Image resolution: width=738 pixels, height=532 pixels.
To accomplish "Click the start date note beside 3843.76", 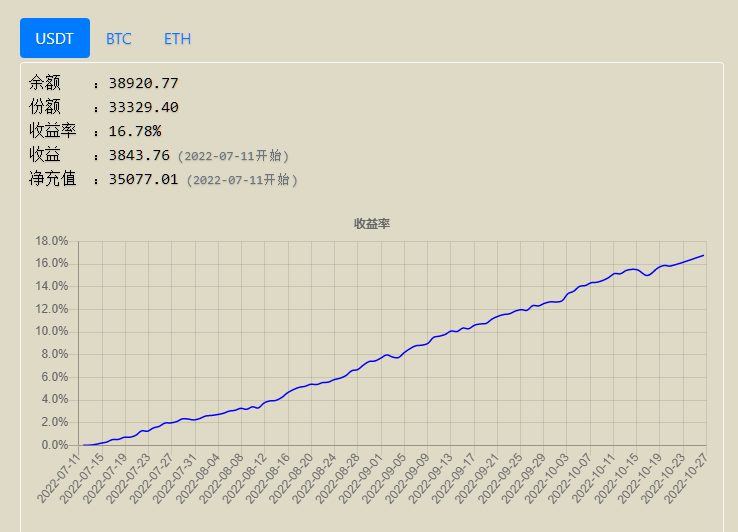I will click(x=233, y=156).
